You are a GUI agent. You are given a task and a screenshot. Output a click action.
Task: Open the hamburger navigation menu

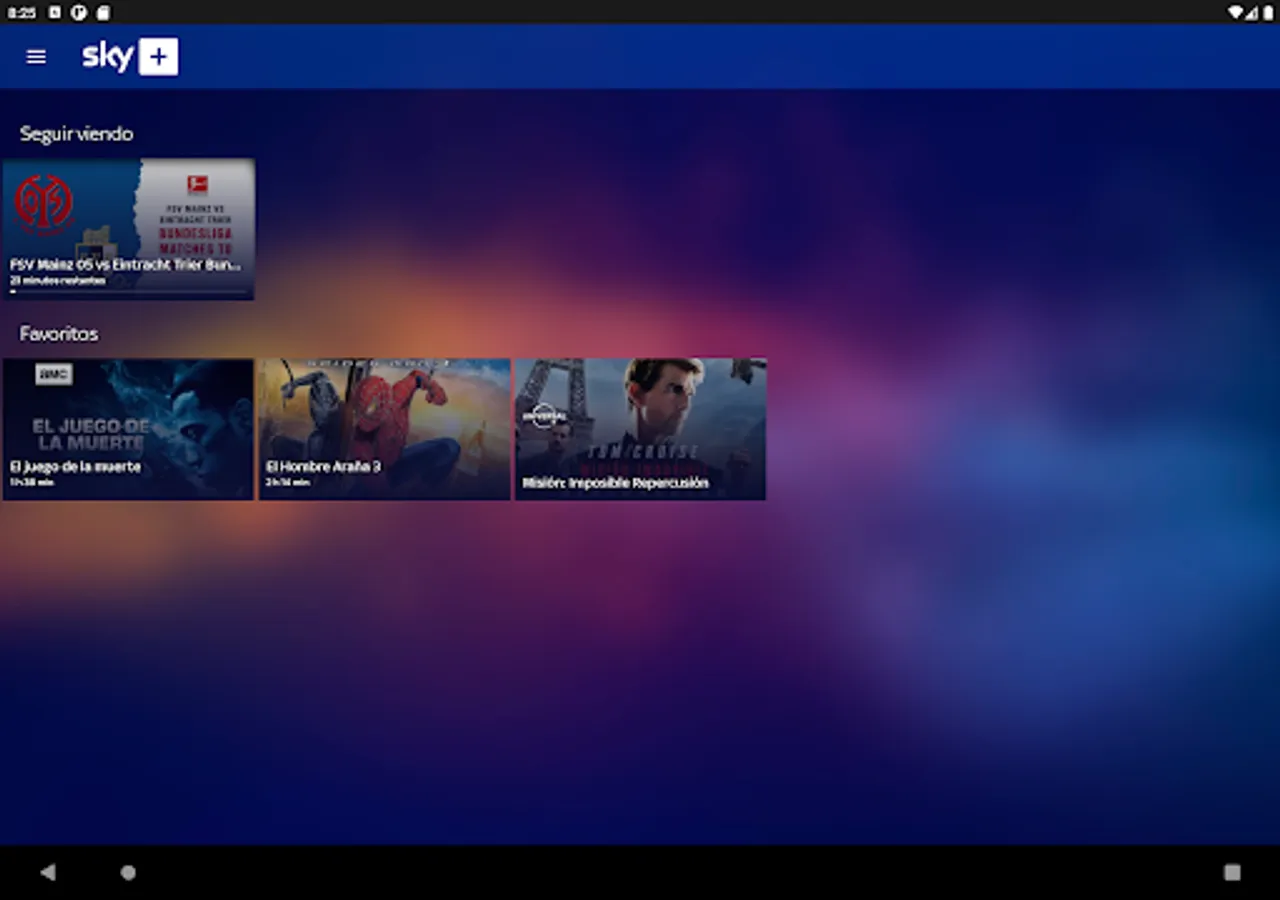[36, 57]
